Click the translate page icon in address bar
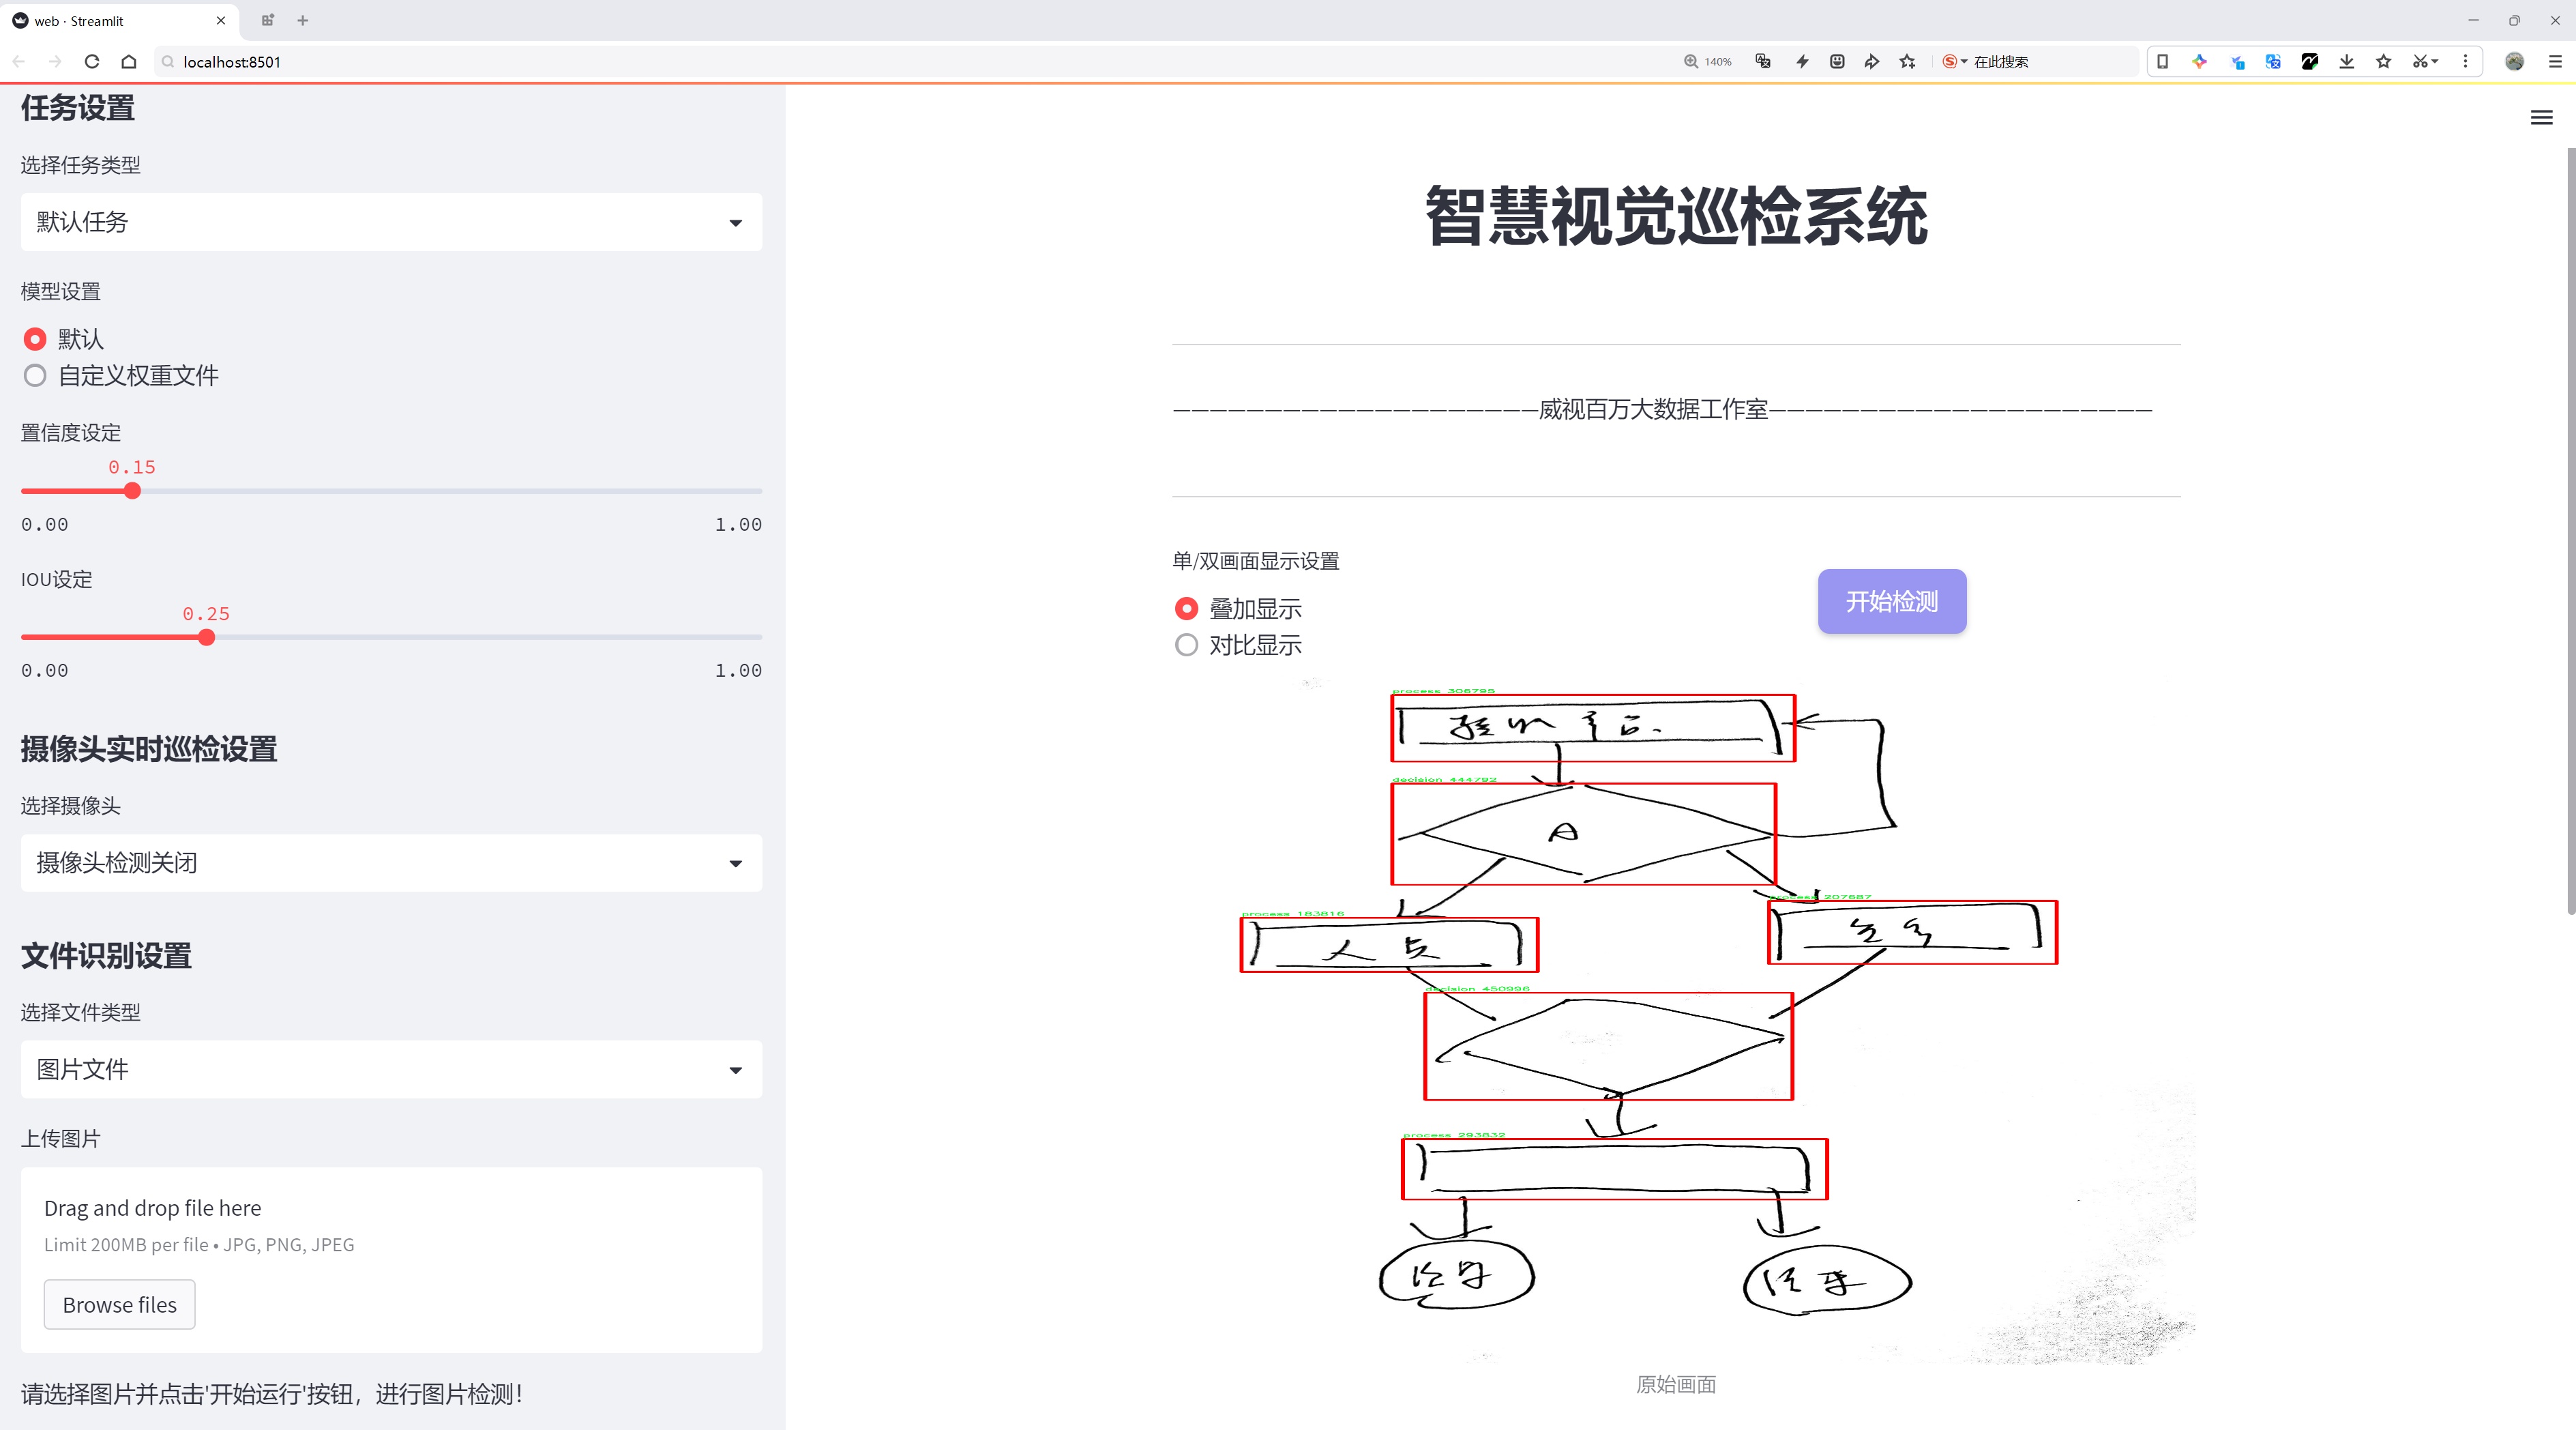2576x1430 pixels. click(1763, 62)
